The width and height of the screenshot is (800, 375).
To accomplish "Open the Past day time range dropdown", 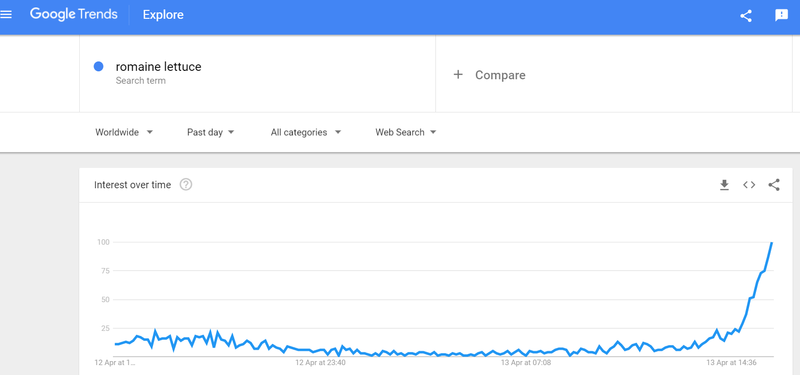I will tap(210, 132).
